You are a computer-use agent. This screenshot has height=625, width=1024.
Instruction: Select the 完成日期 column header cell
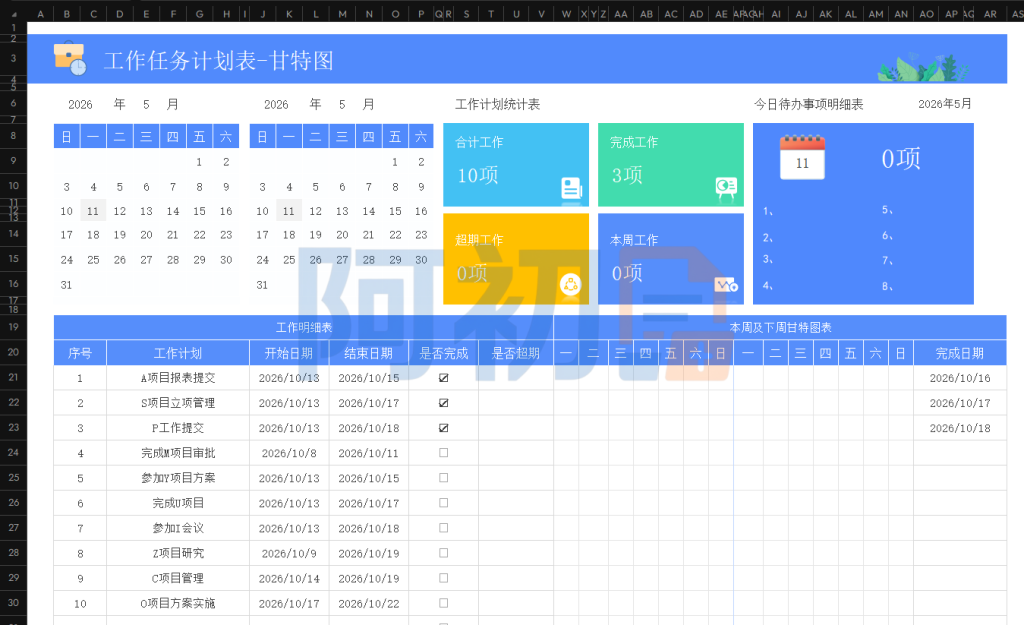pyautogui.click(x=959, y=353)
